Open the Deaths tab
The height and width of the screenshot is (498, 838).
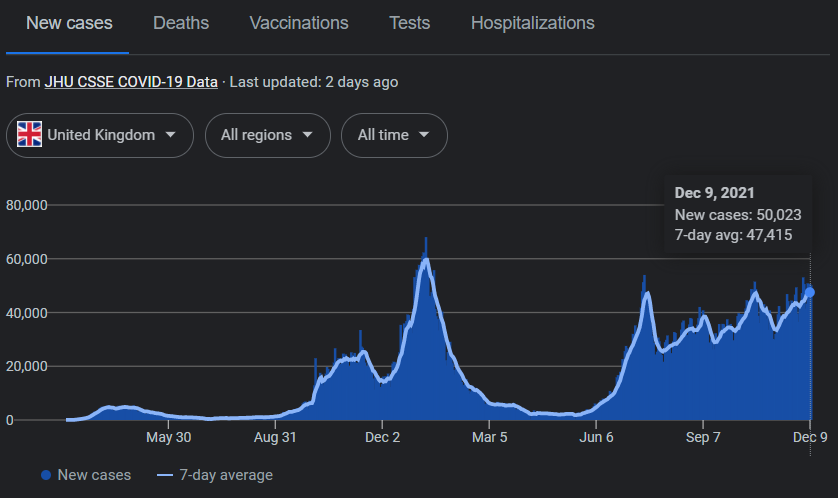pos(181,23)
